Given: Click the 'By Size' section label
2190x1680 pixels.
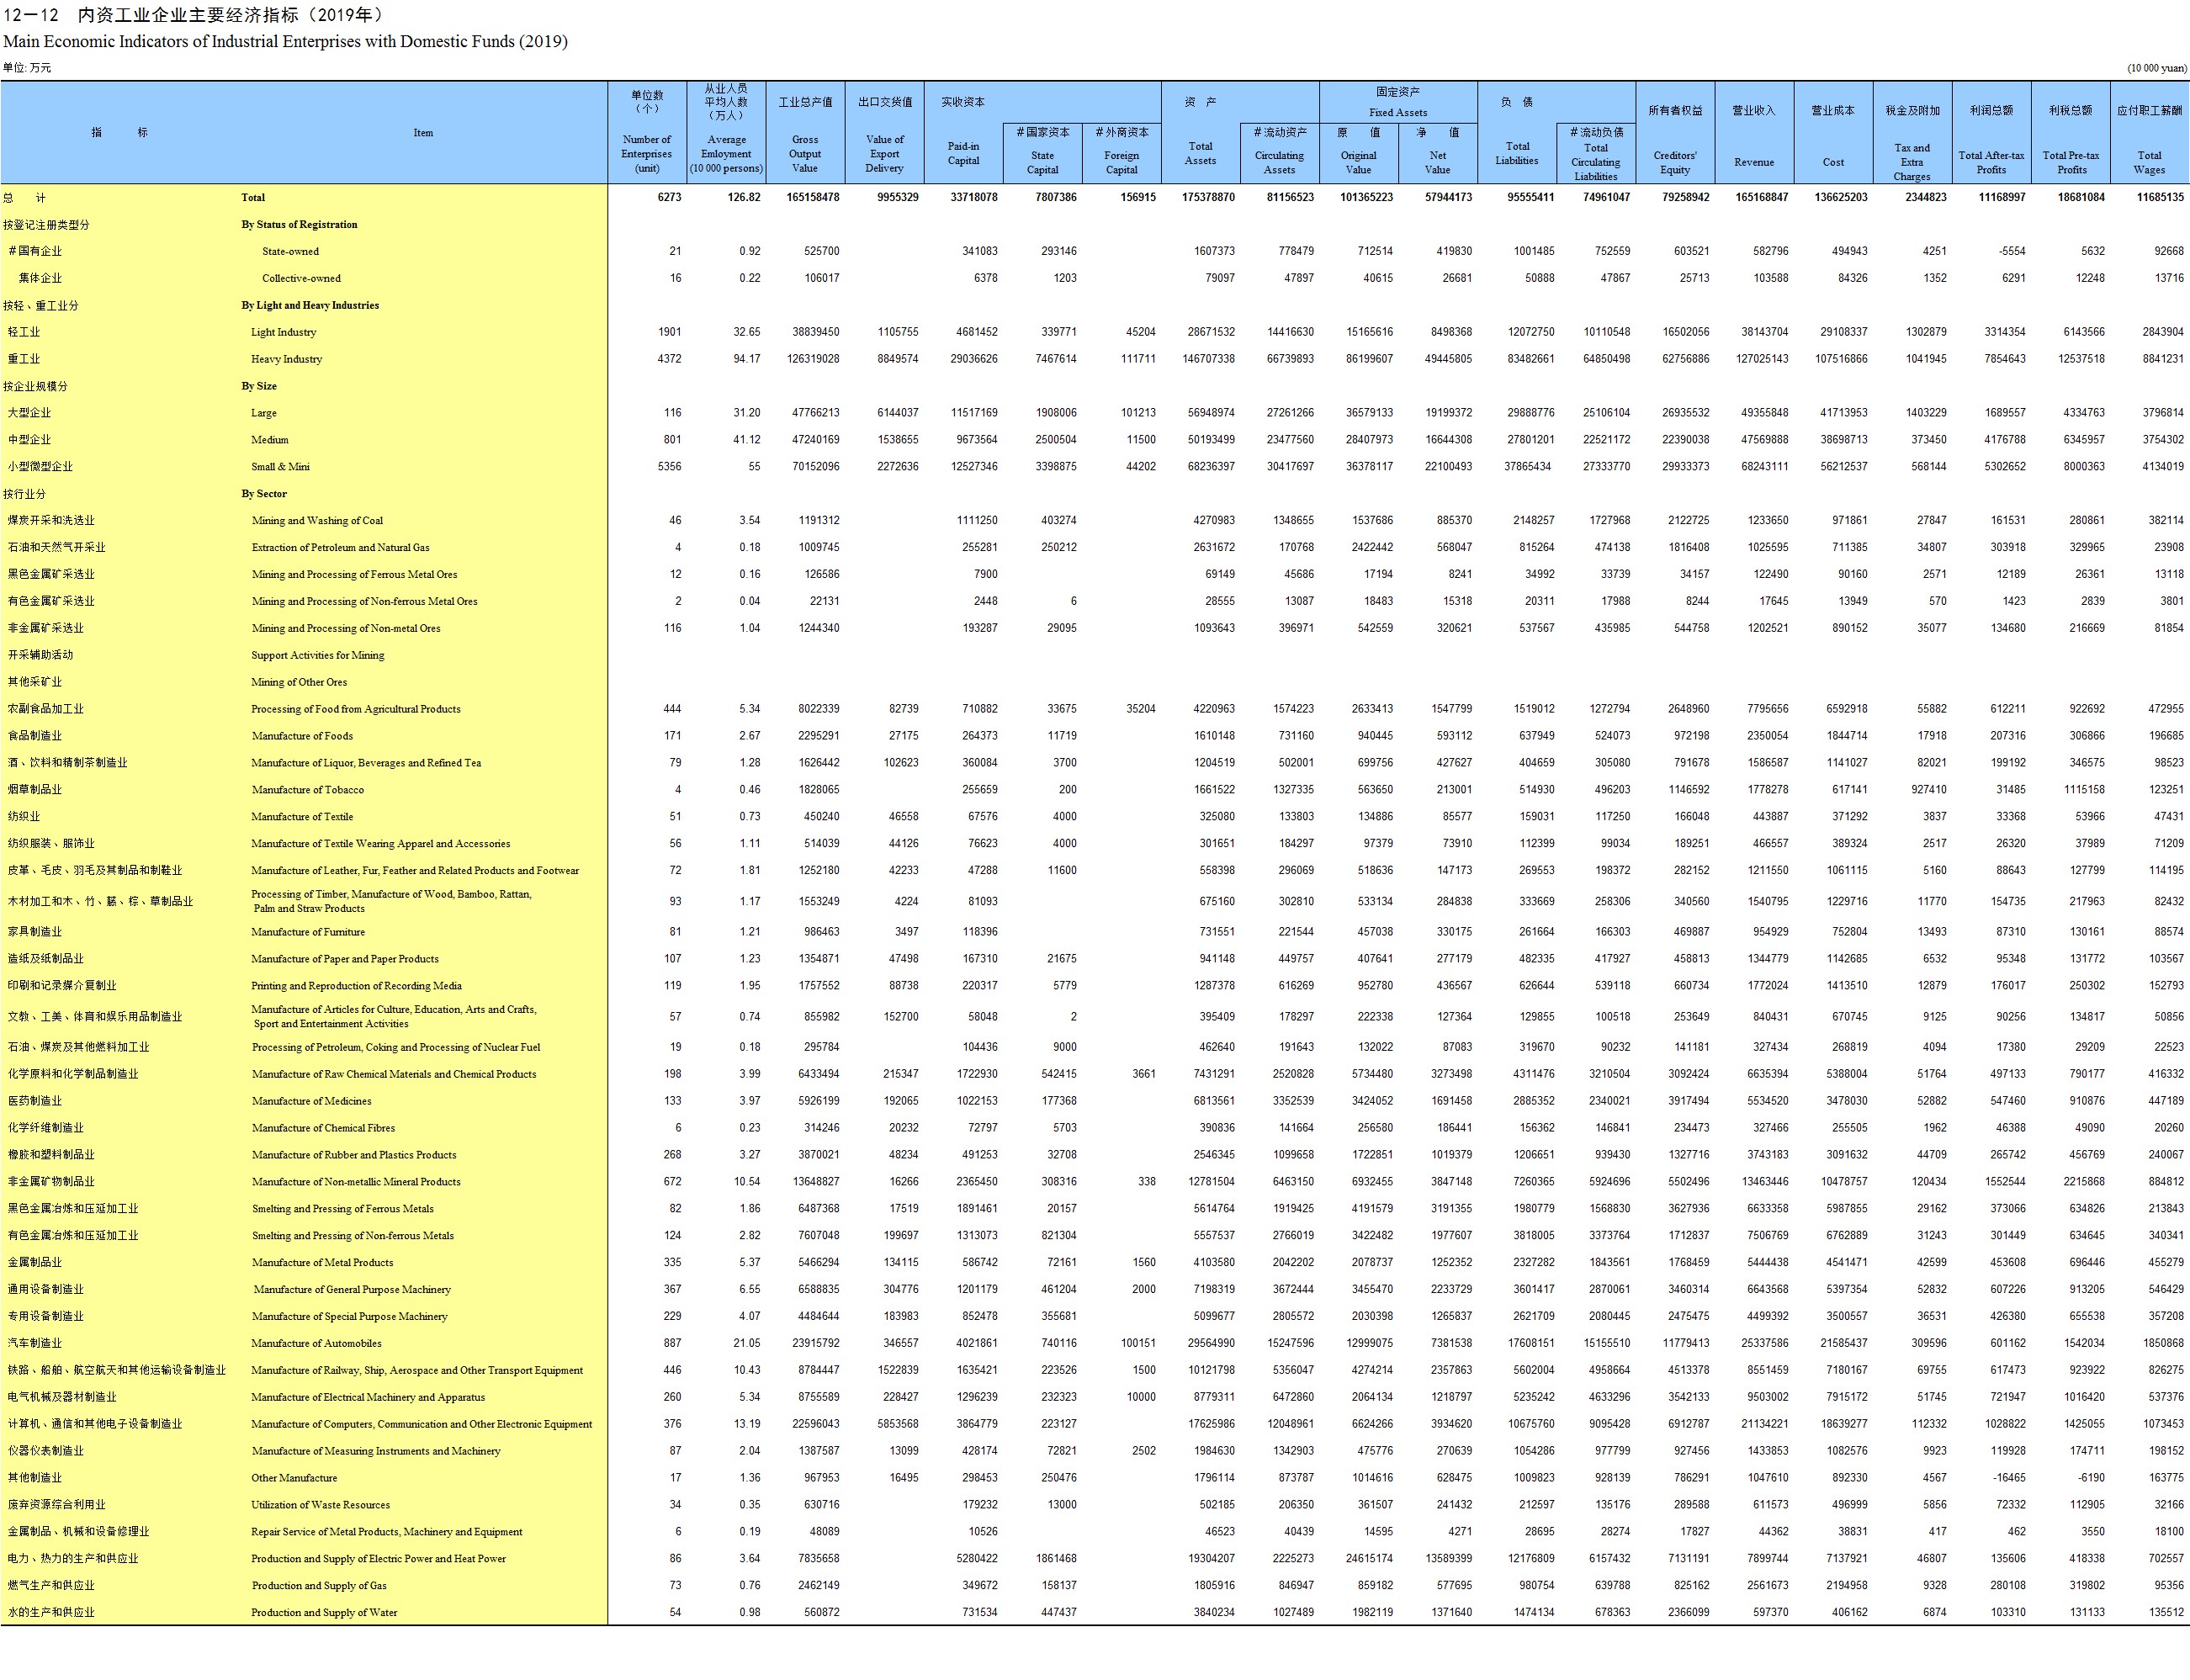Looking at the screenshot, I should 259,386.
